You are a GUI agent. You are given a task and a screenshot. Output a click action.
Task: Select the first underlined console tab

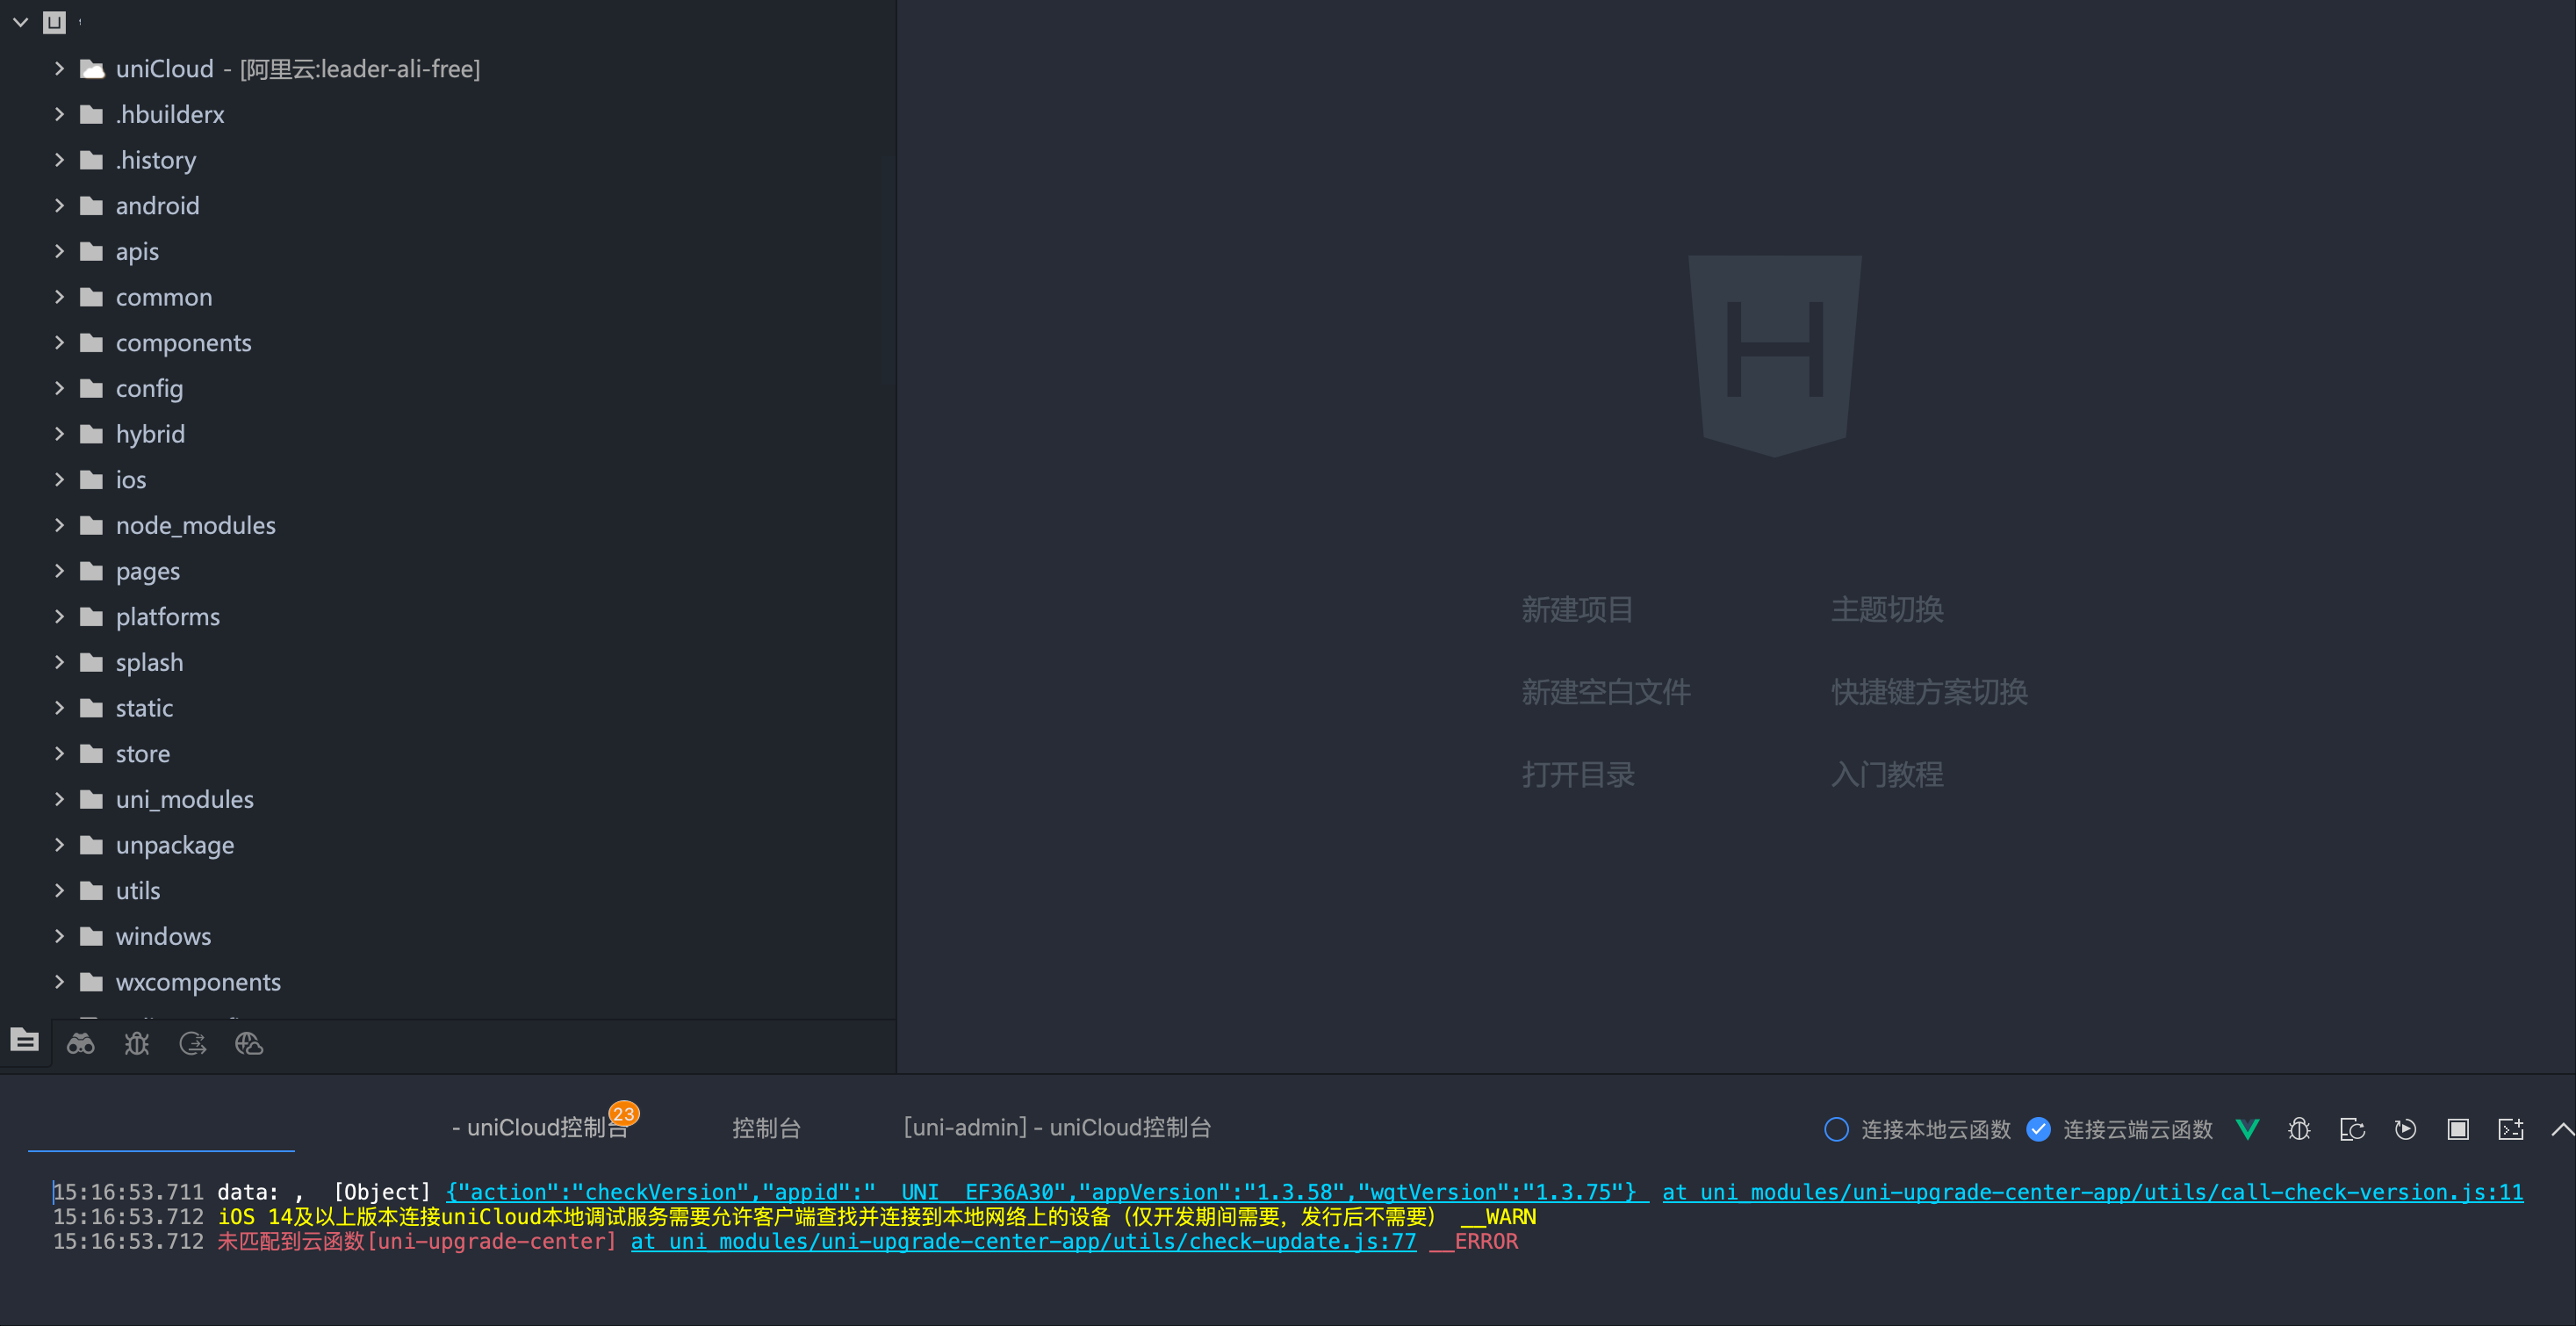pos(161,1128)
